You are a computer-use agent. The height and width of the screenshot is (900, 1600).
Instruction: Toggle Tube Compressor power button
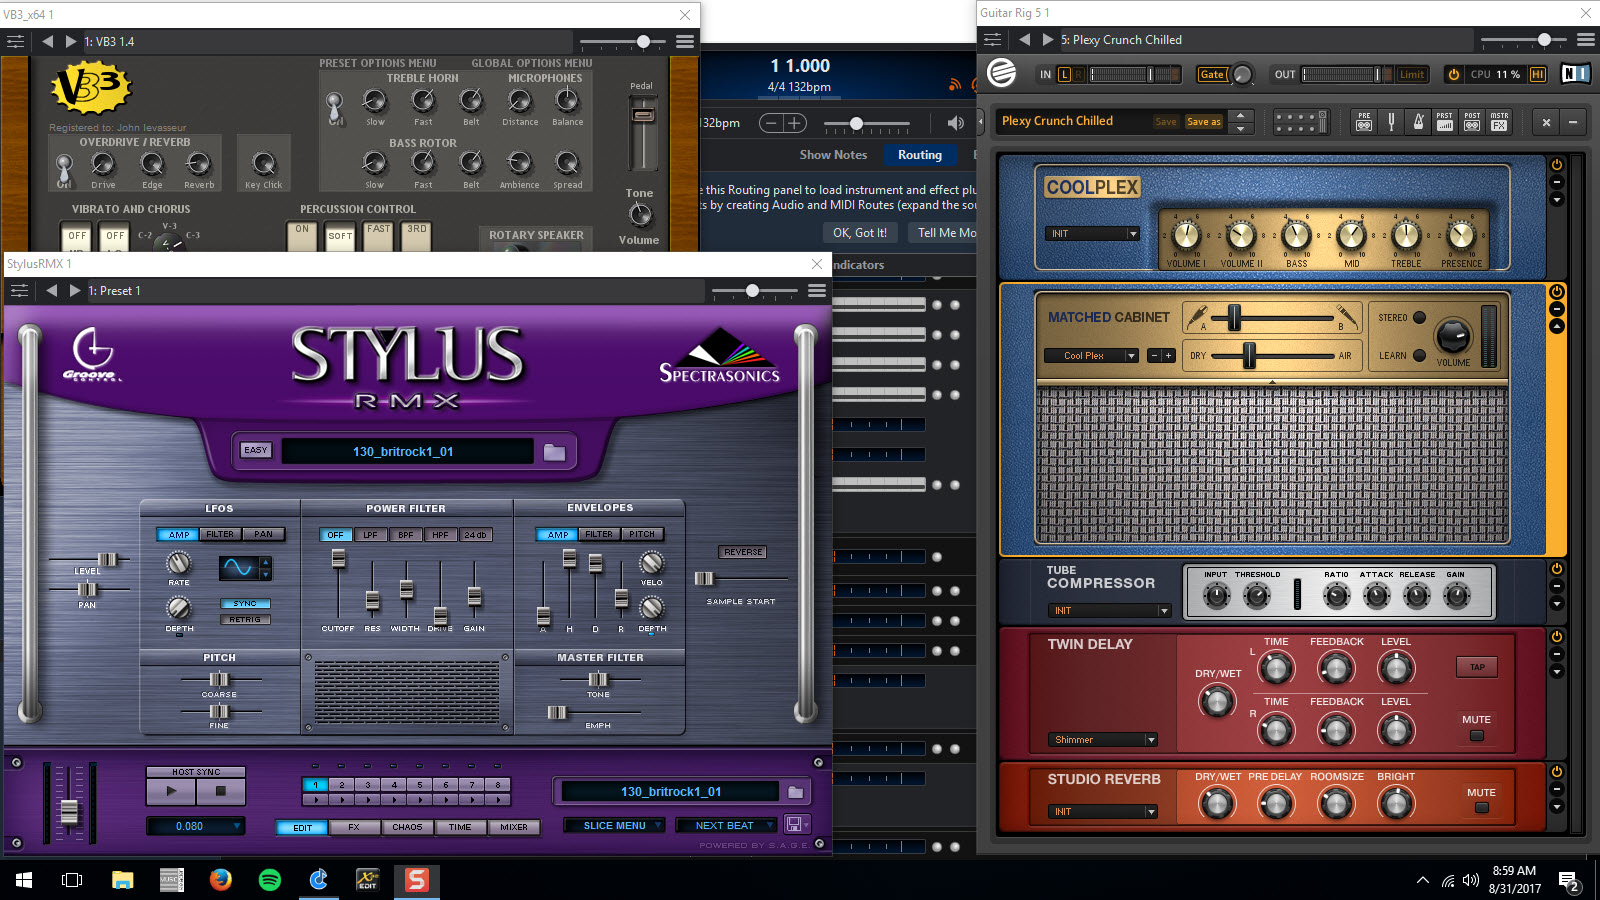[1557, 569]
